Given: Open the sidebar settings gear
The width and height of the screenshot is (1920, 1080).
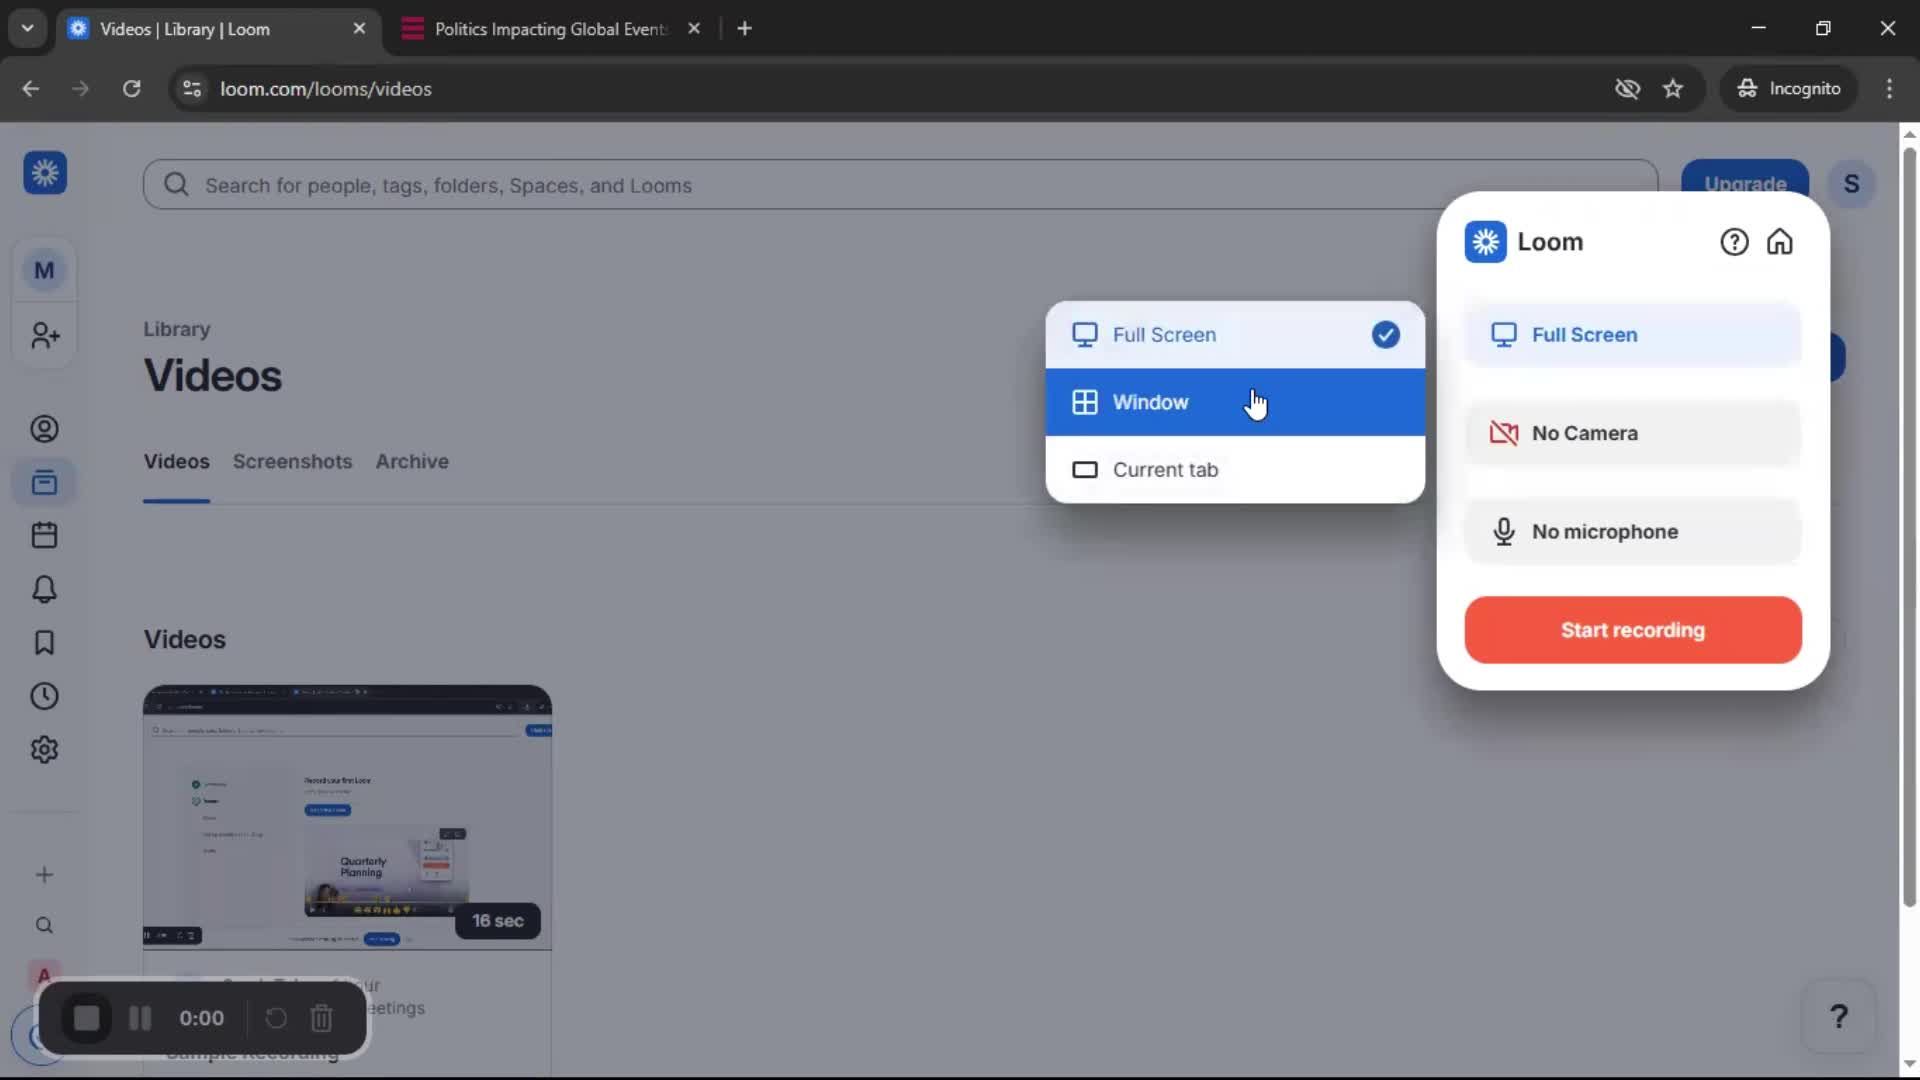Looking at the screenshot, I should tap(44, 749).
